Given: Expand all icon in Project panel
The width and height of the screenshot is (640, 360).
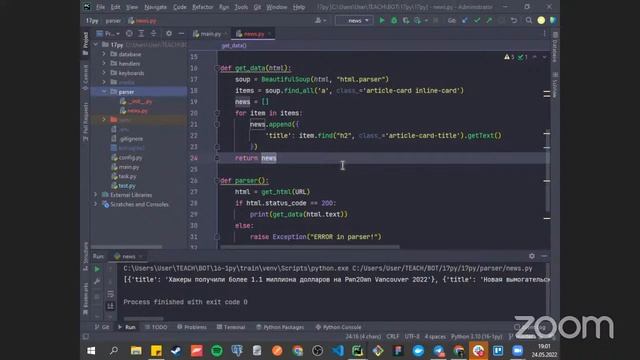Looking at the screenshot, I should tap(141, 33).
